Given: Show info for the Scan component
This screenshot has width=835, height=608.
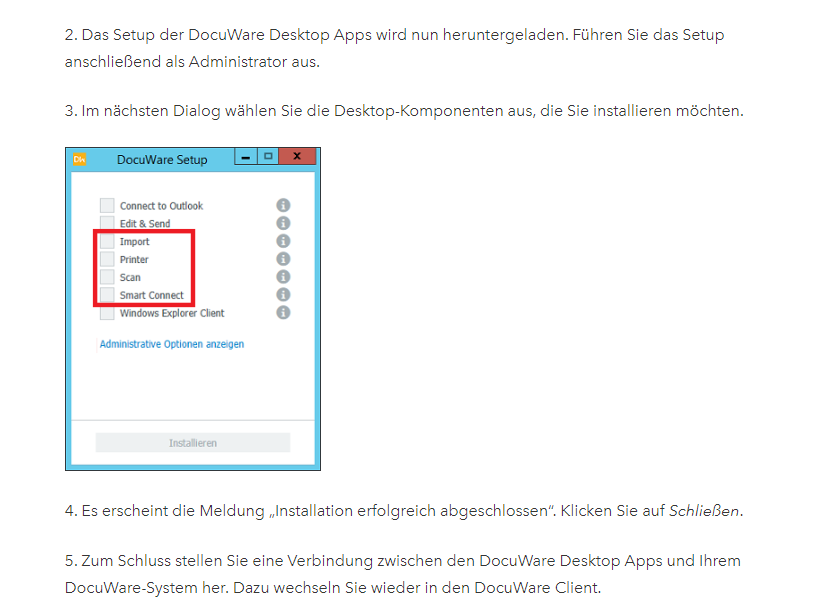Looking at the screenshot, I should [283, 277].
